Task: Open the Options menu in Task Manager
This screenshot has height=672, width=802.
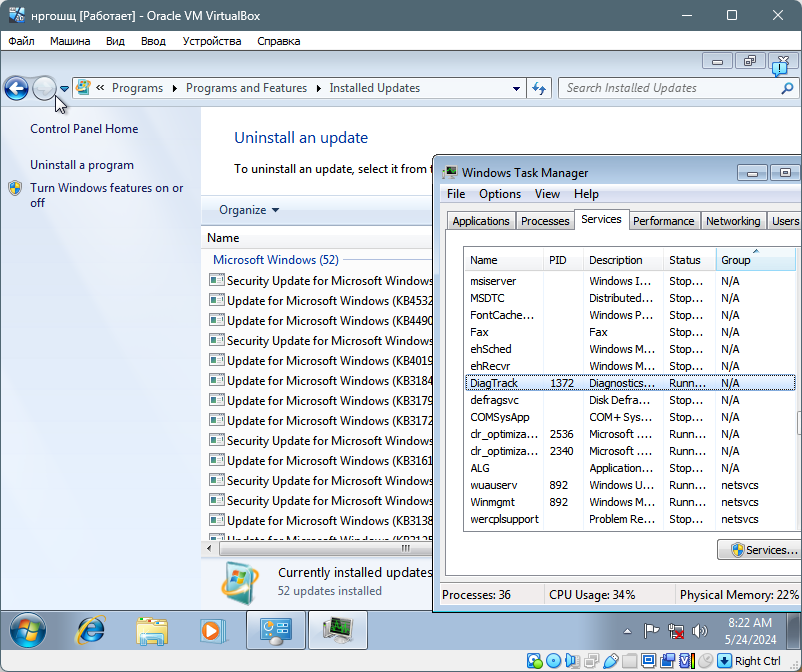Action: (x=499, y=194)
